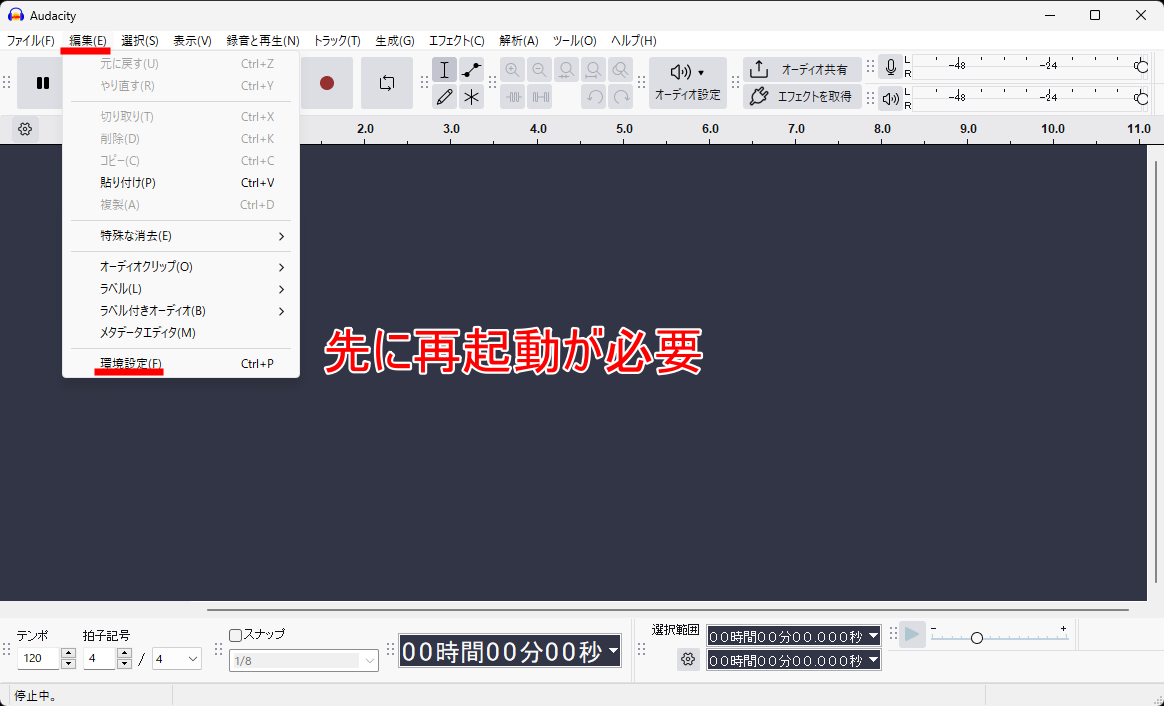Click the Silence audio selection icon
The image size is (1164, 706).
pos(539,97)
